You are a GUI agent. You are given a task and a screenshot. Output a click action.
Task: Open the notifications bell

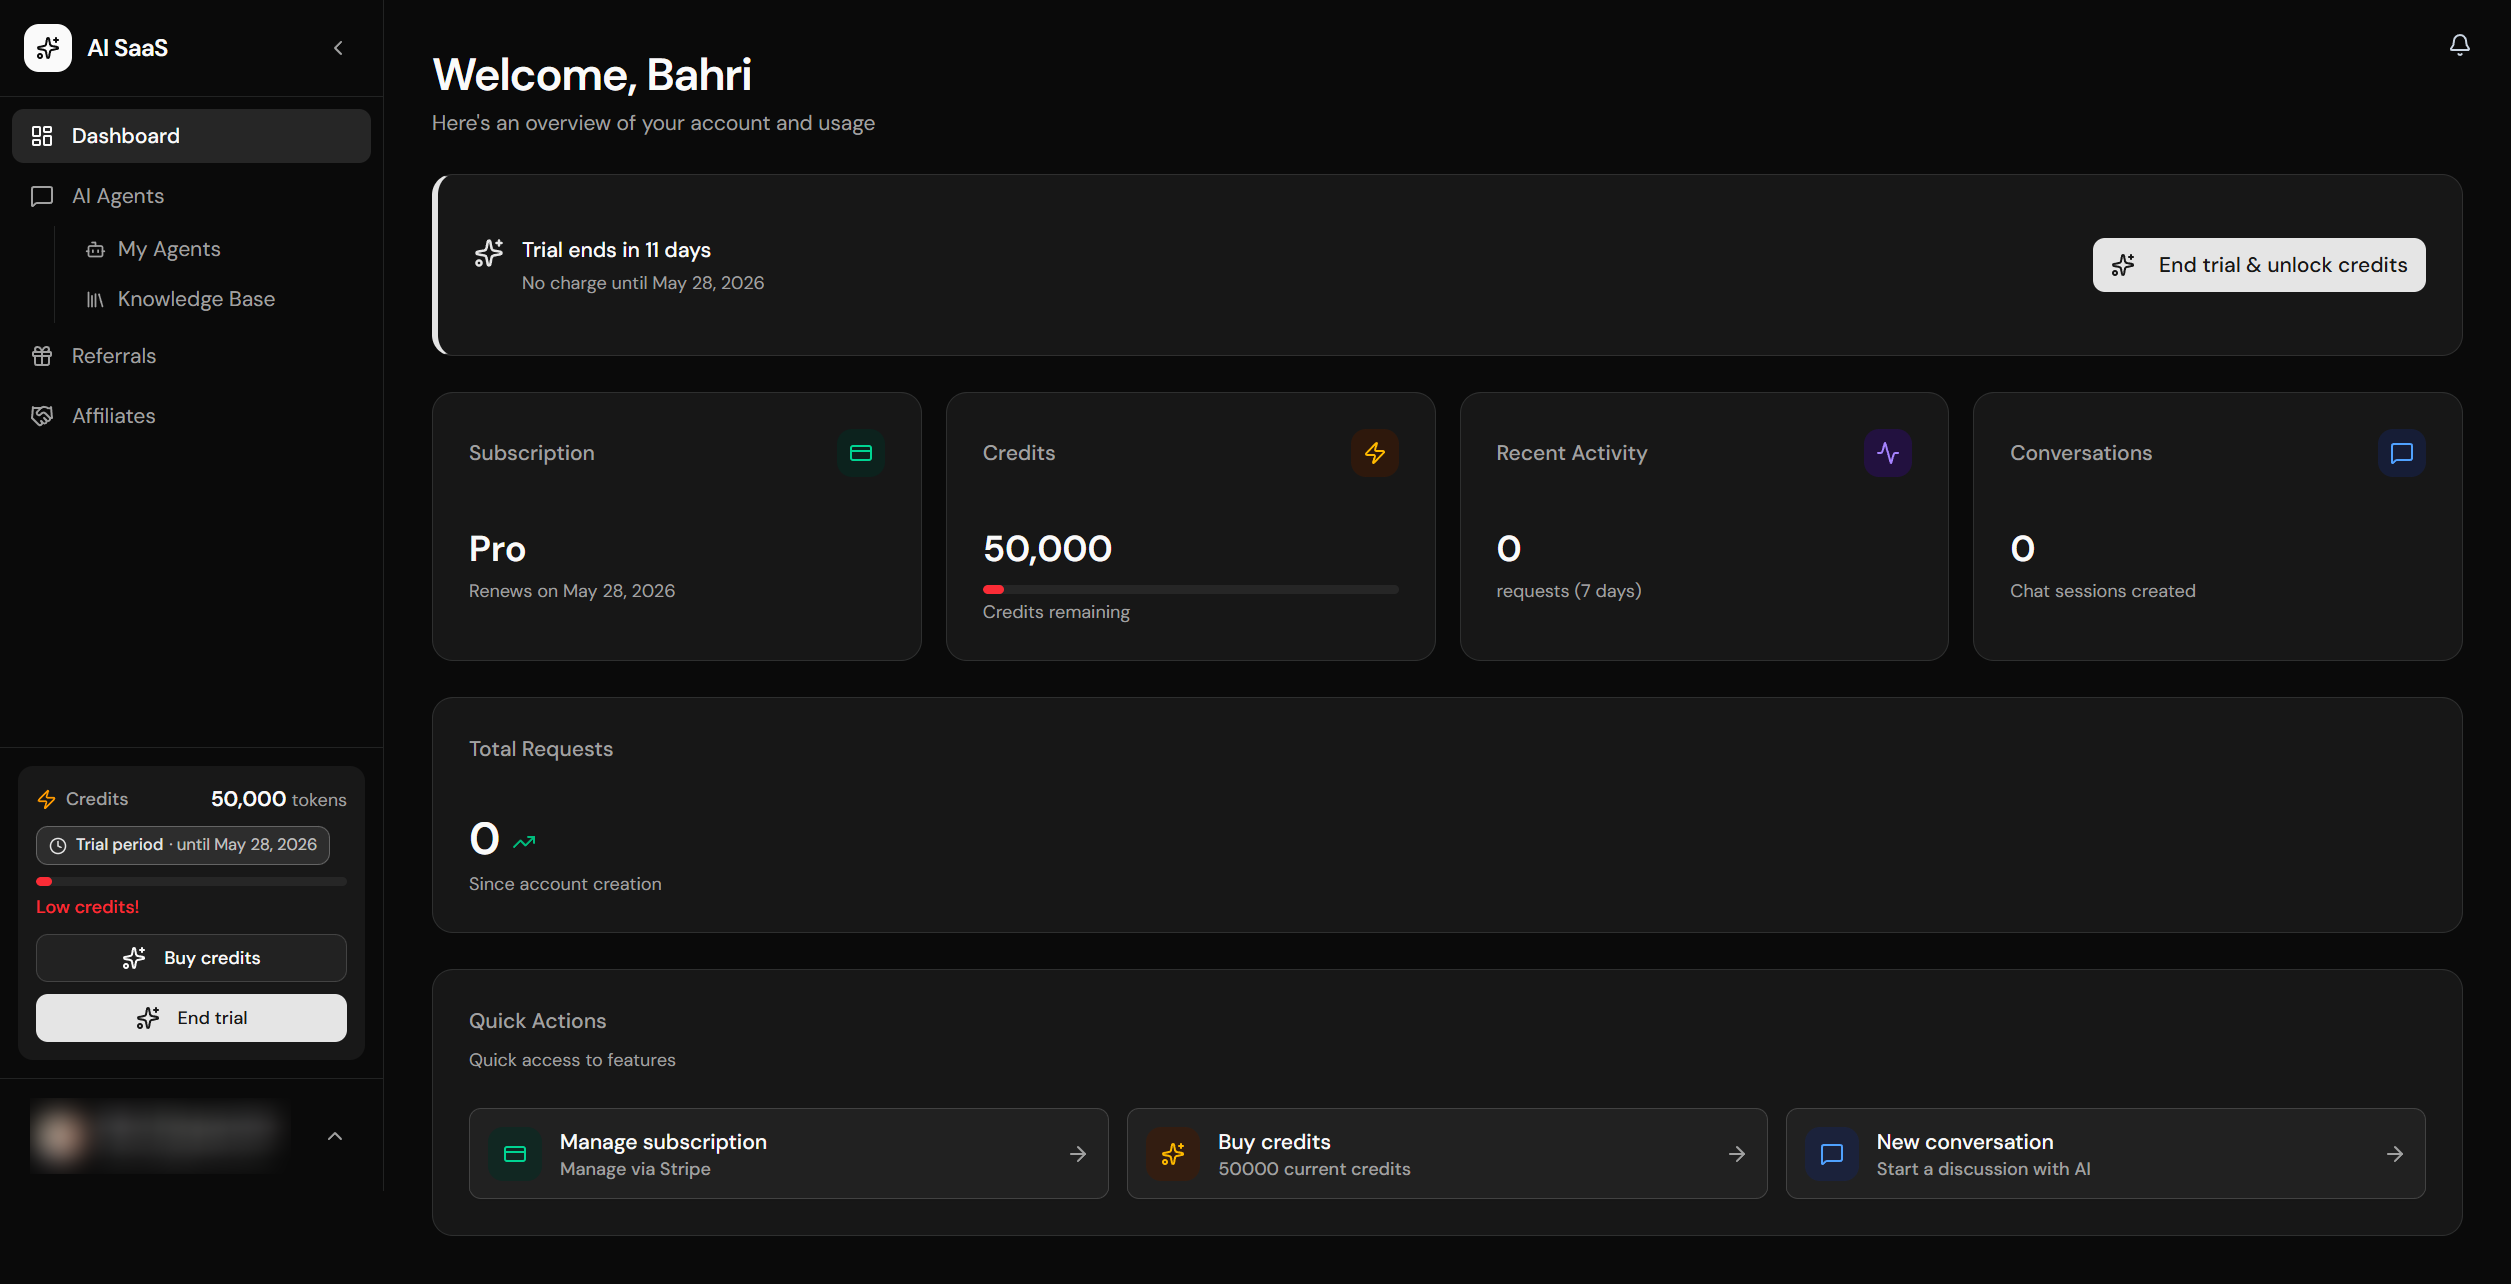2459,45
